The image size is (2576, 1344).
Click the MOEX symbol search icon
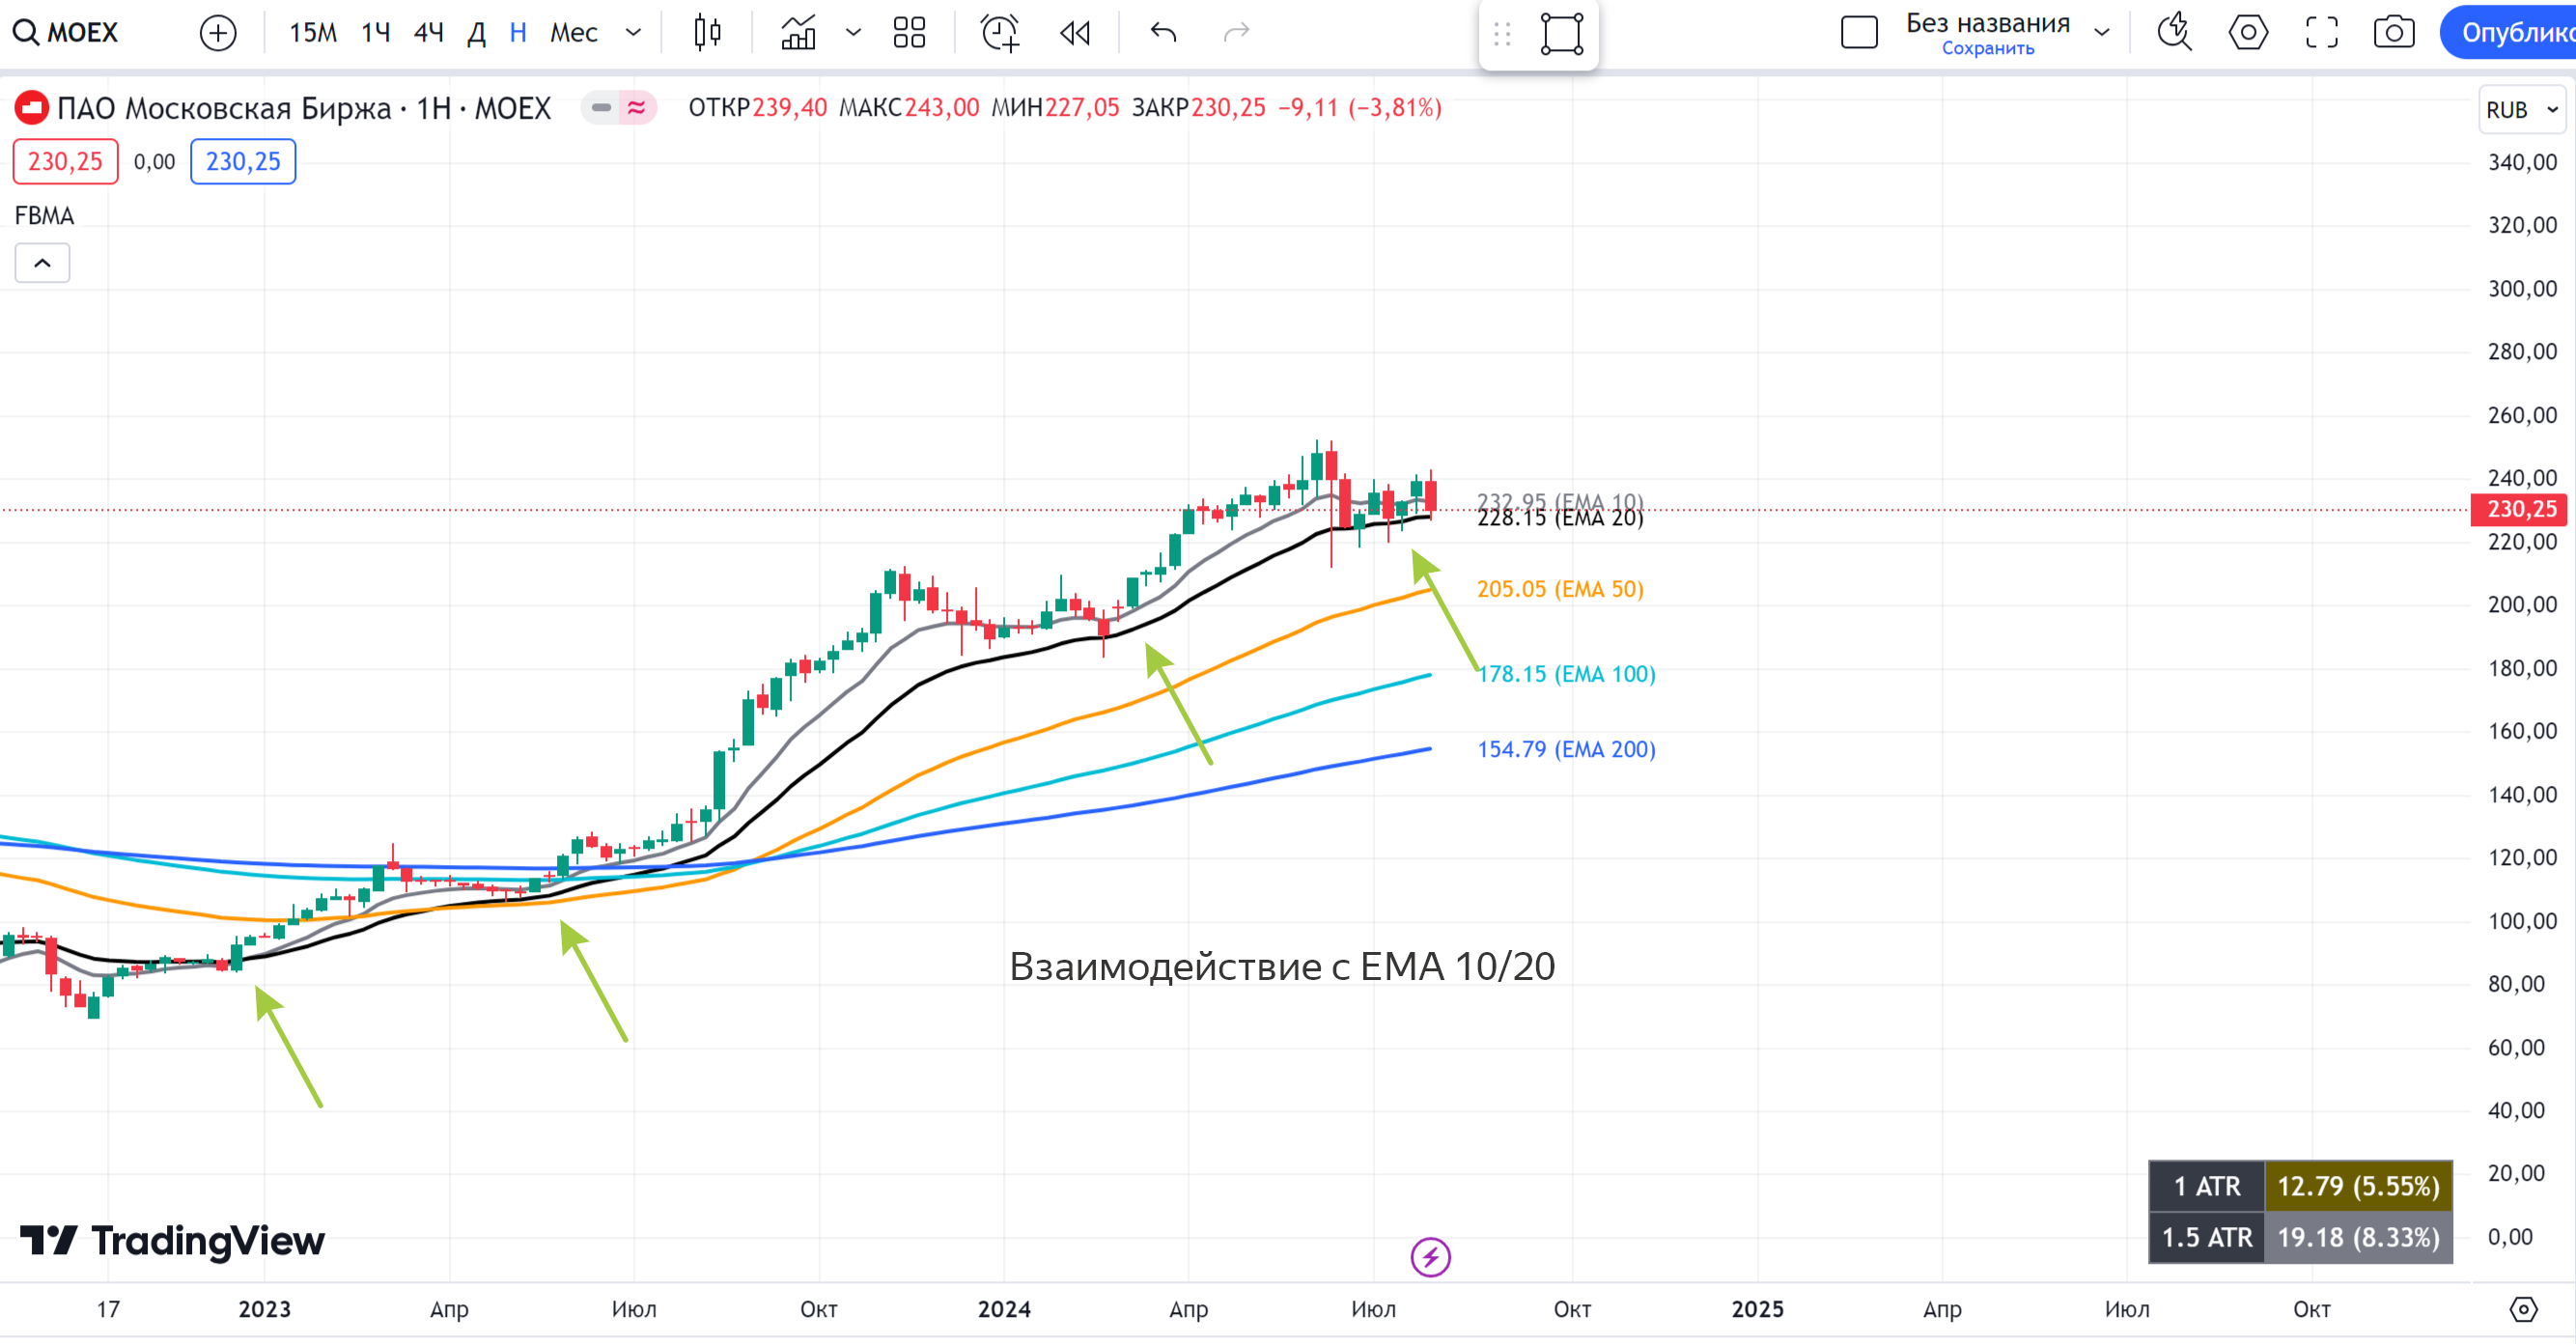(26, 33)
